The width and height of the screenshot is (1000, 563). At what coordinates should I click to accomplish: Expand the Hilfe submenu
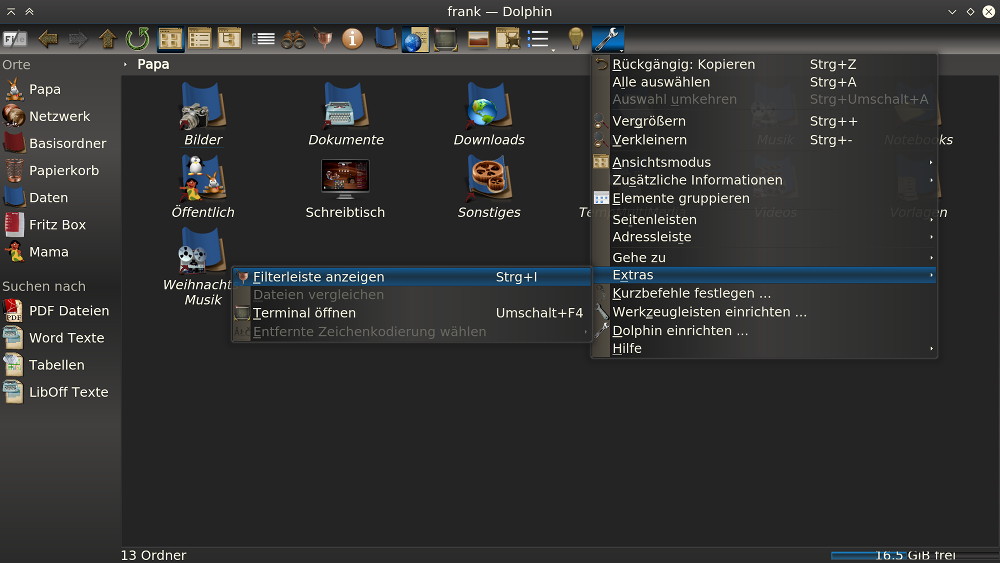pyautogui.click(x=764, y=348)
